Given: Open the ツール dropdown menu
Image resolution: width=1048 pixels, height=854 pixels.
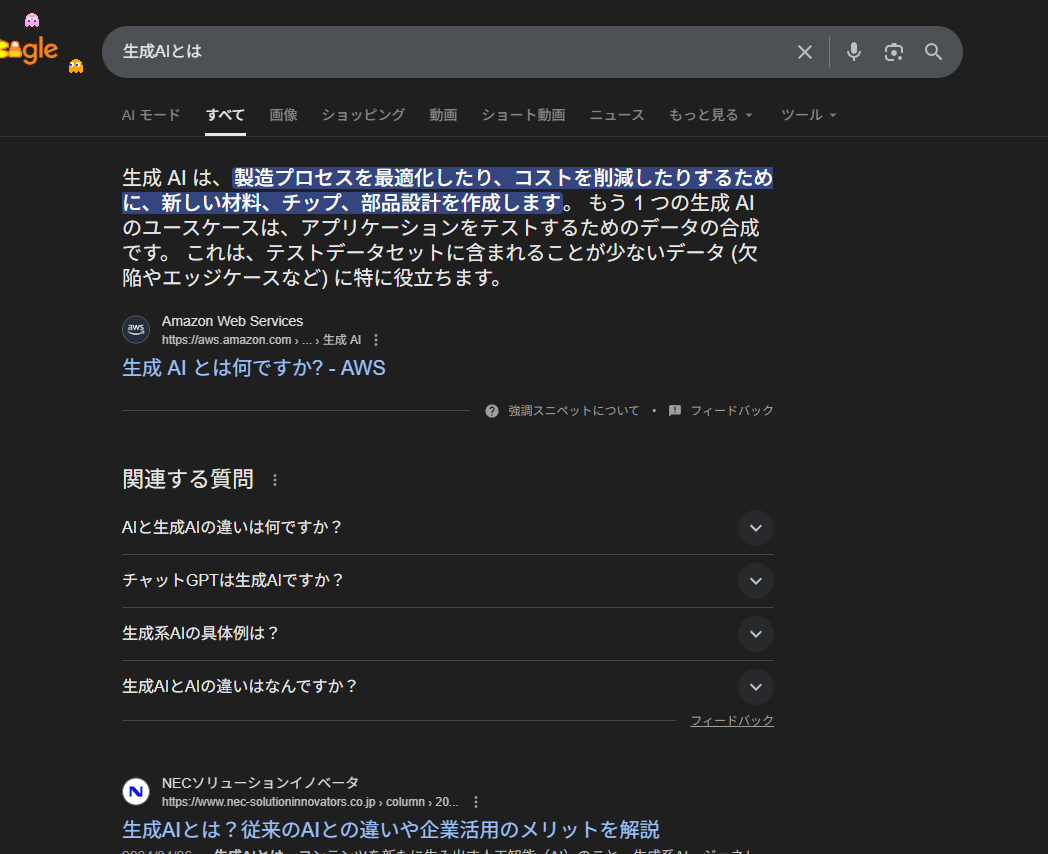Looking at the screenshot, I should [x=808, y=115].
